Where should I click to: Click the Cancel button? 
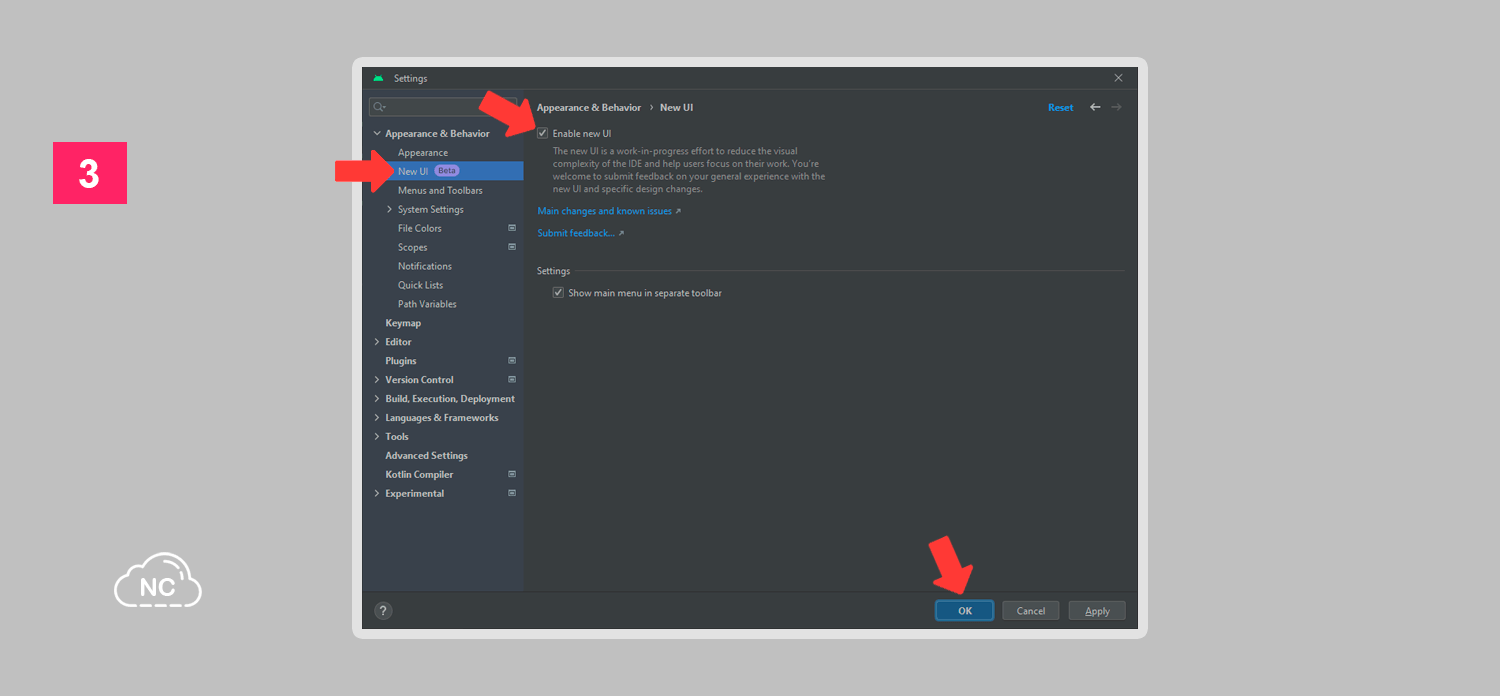1031,611
